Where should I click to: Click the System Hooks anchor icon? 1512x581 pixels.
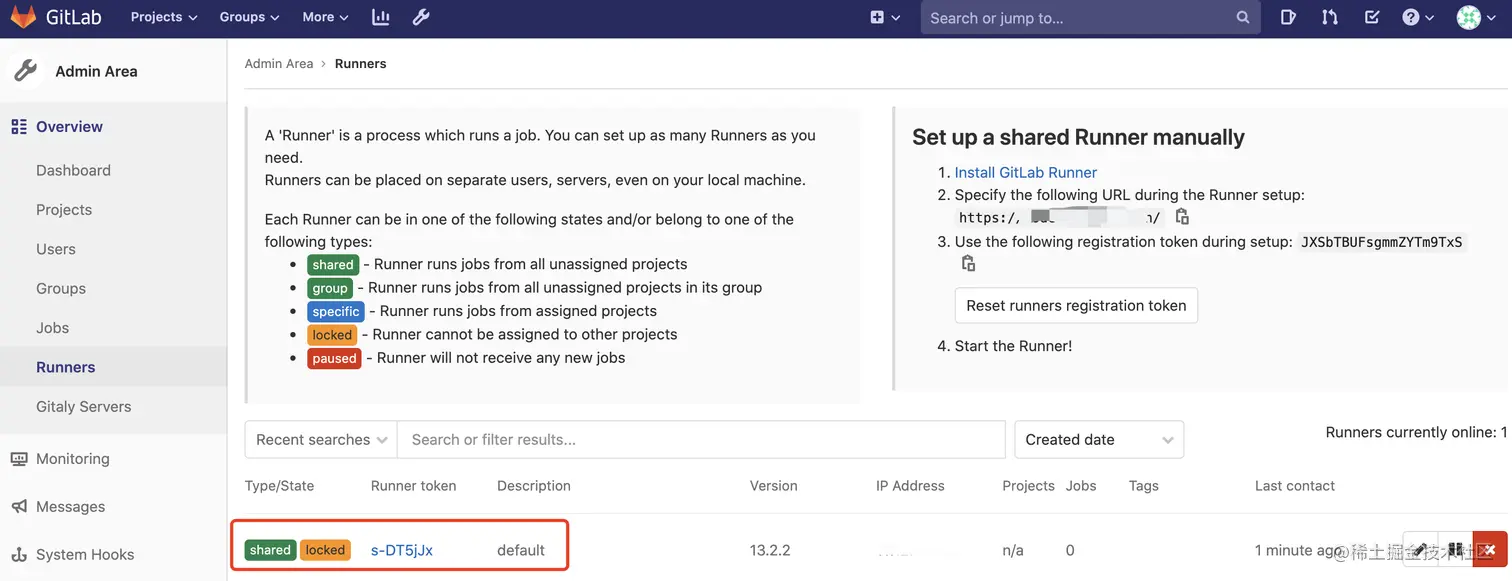tap(19, 555)
